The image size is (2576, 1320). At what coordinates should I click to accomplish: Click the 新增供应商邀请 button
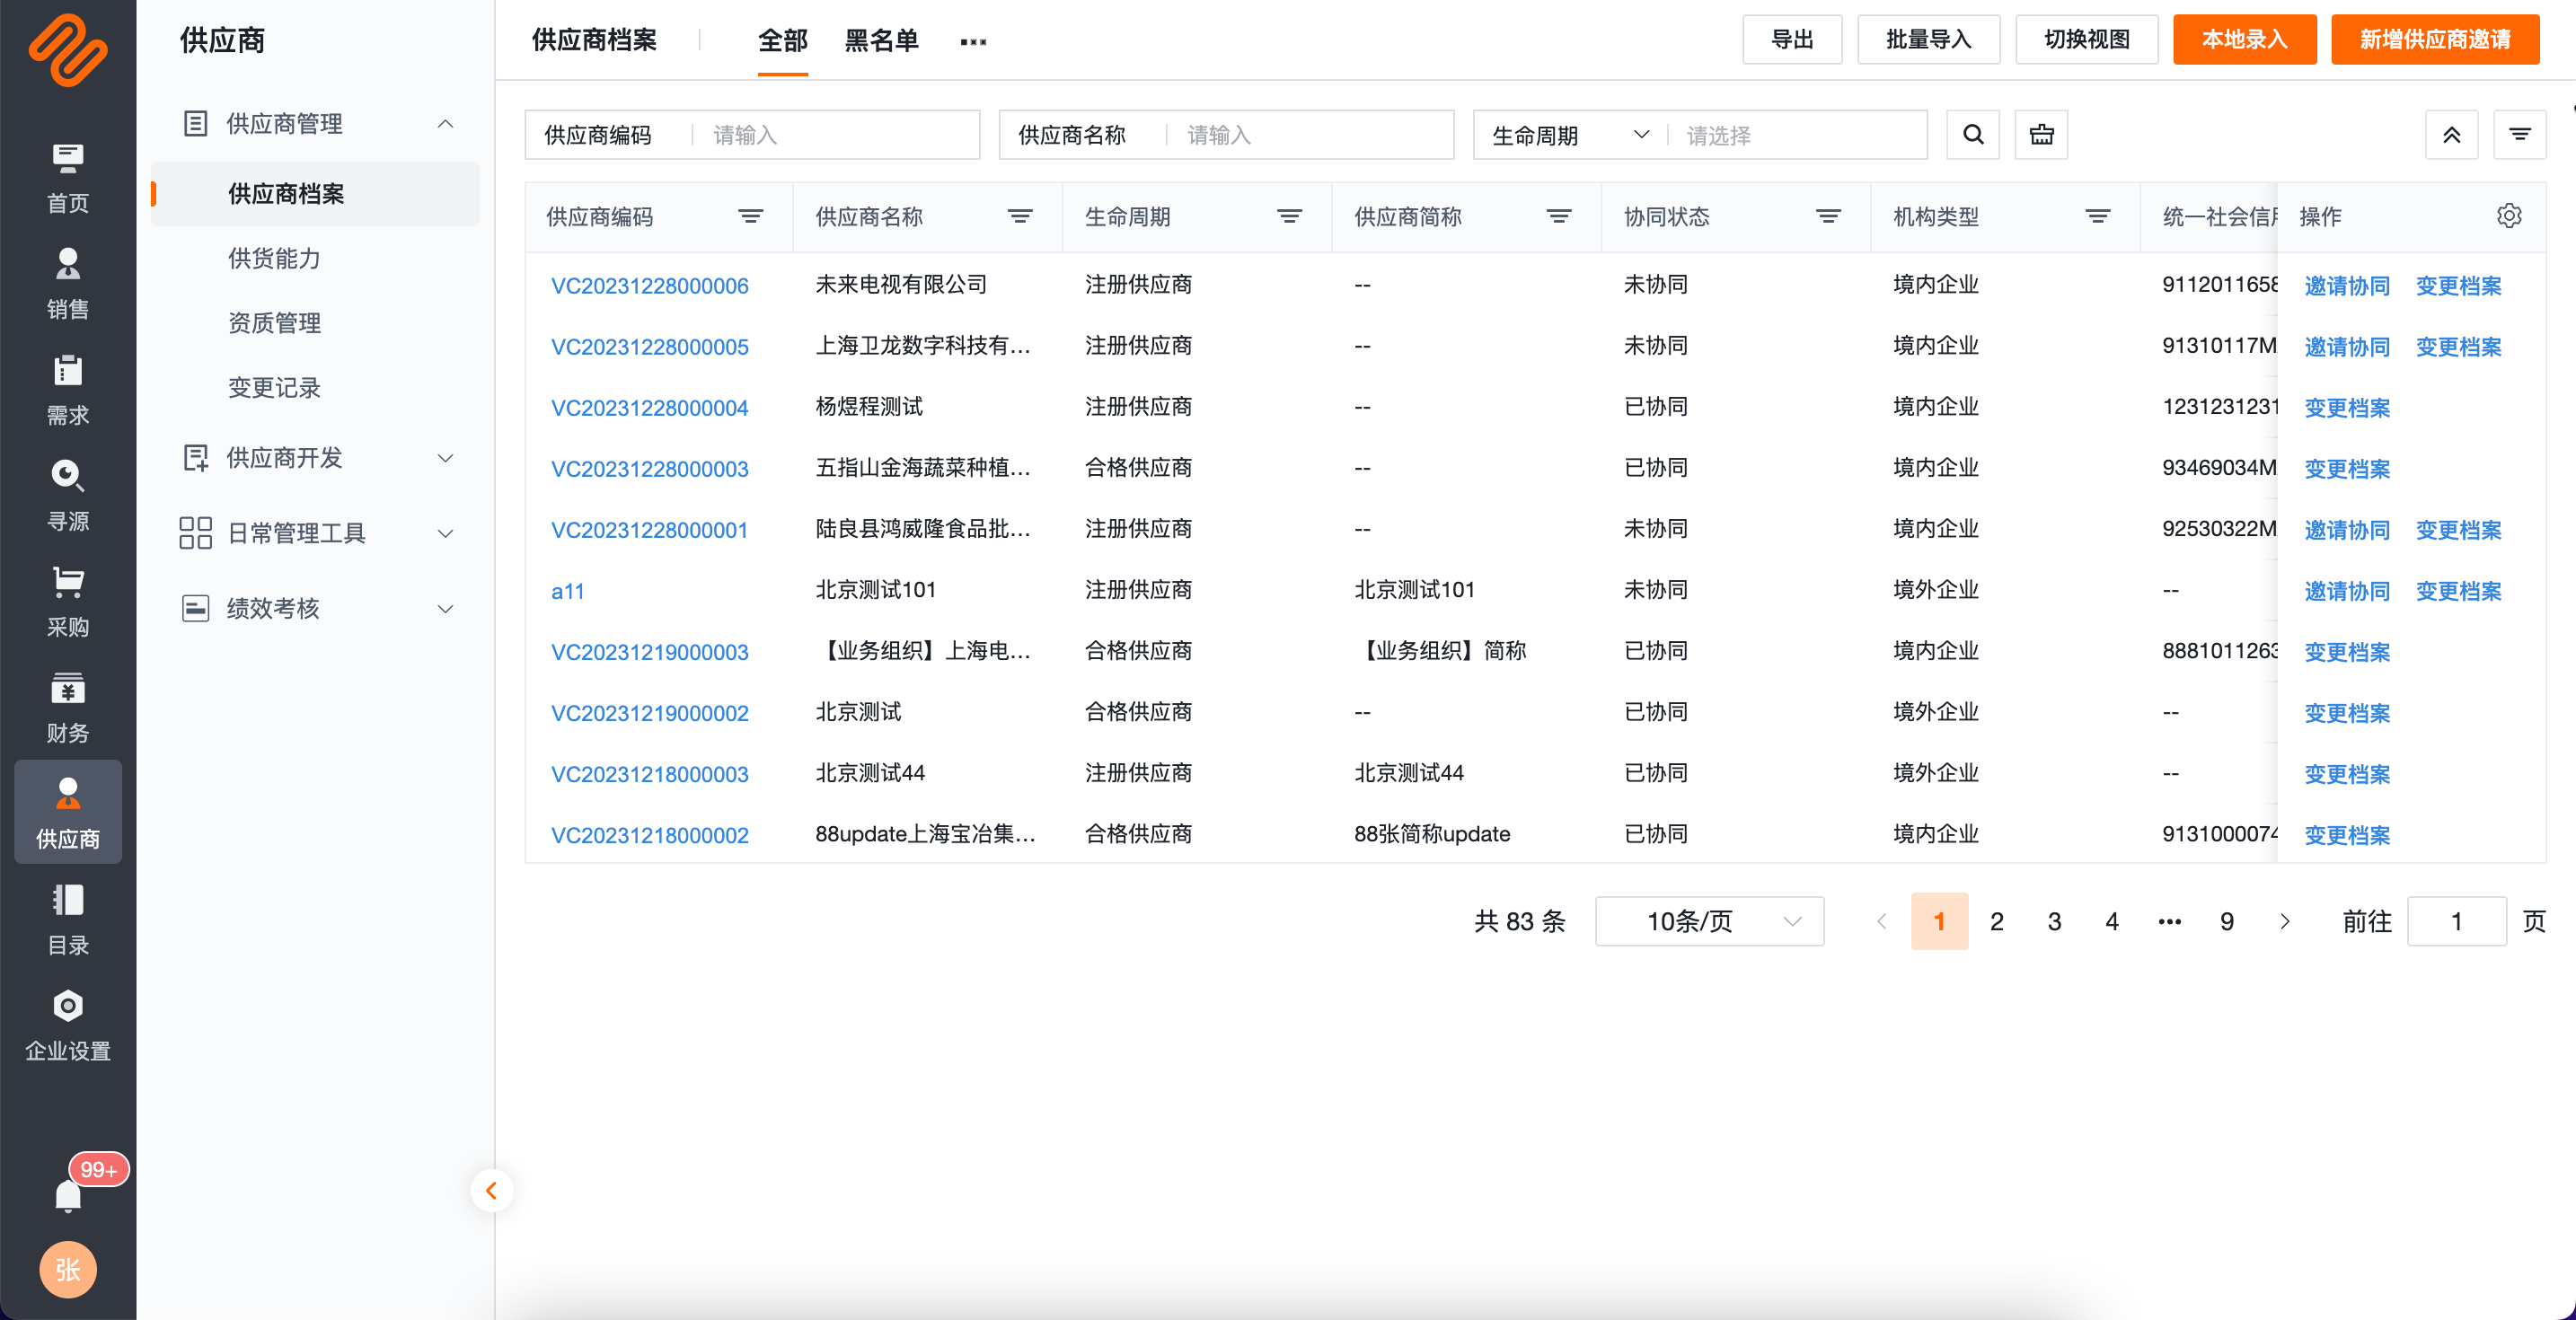2434,39
